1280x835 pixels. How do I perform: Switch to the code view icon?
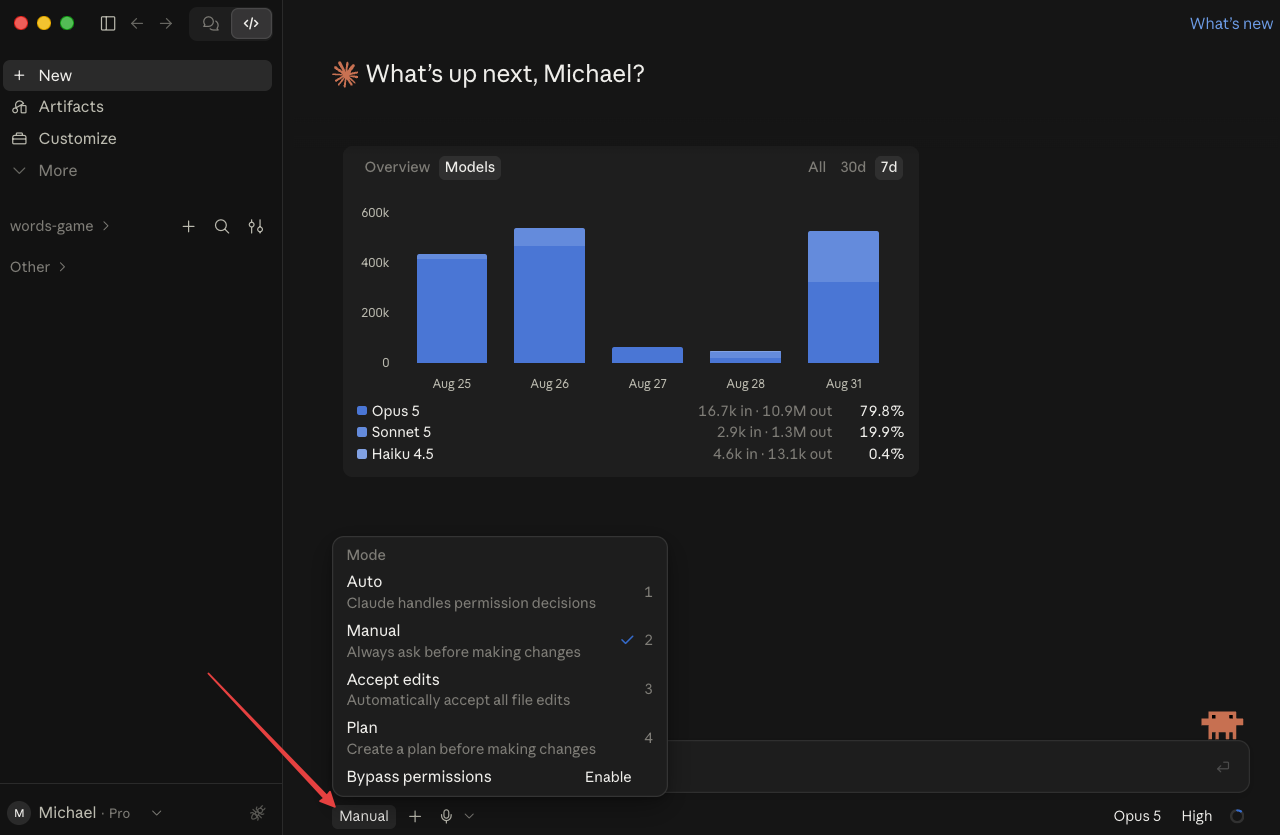251,23
